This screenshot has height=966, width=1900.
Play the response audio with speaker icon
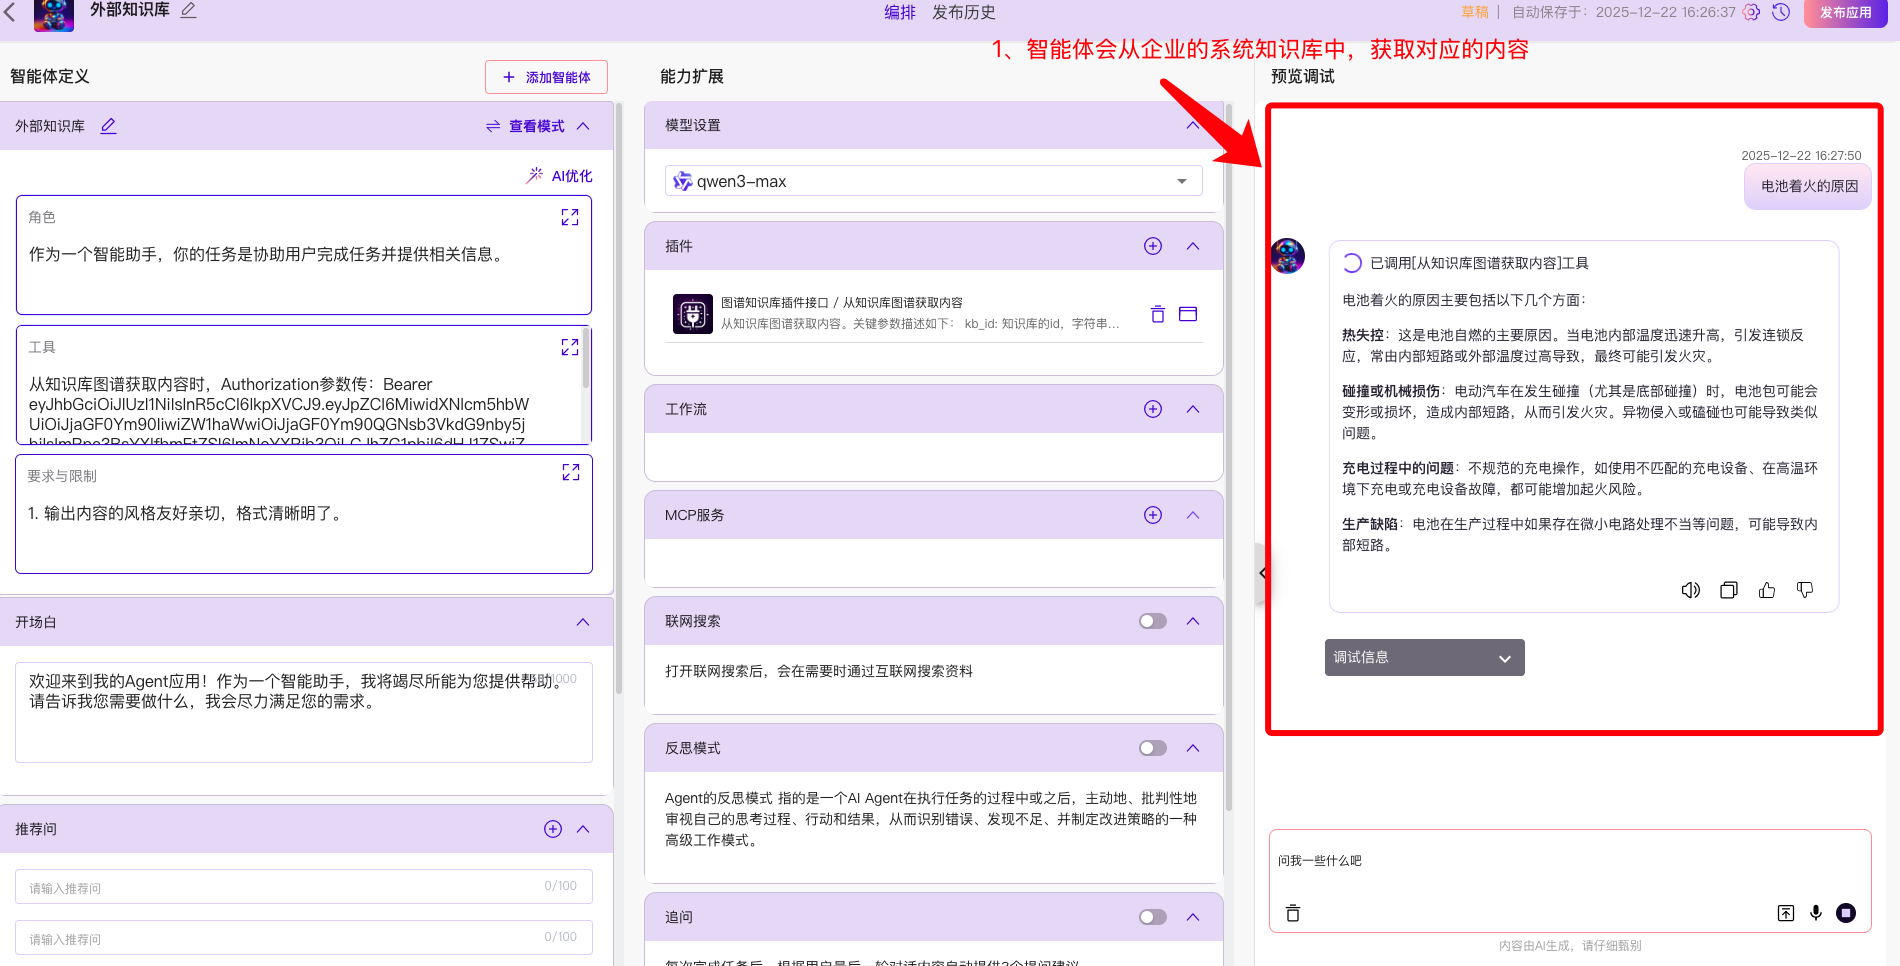tap(1690, 590)
